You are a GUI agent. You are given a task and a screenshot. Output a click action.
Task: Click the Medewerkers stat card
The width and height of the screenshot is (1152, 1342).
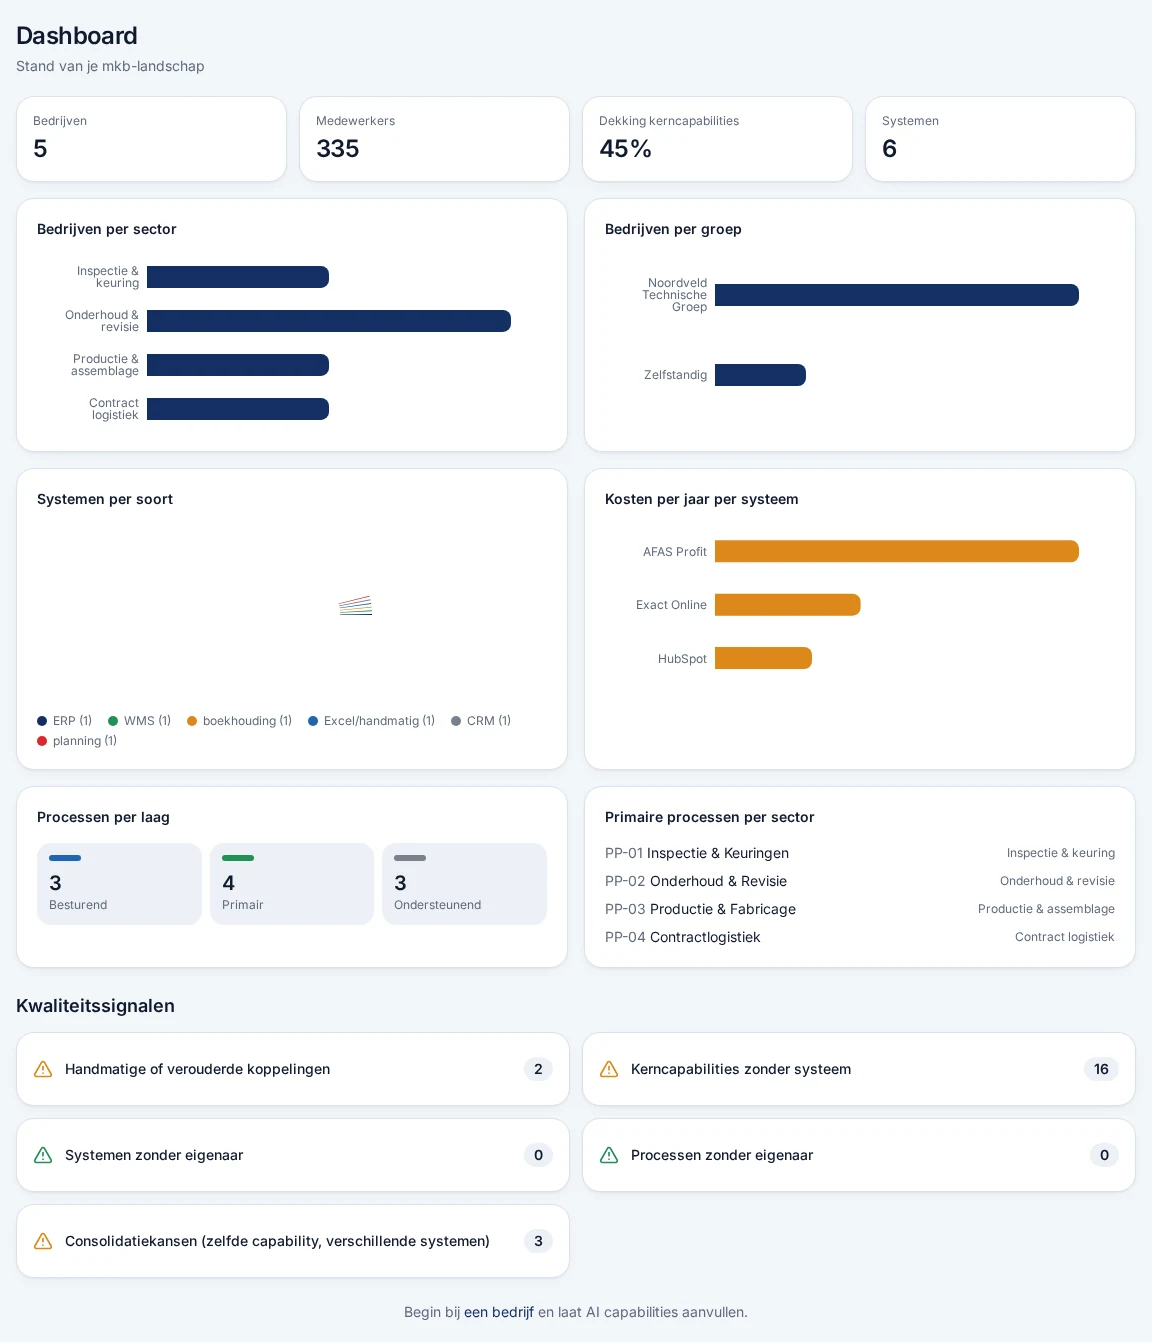pyautogui.click(x=434, y=139)
